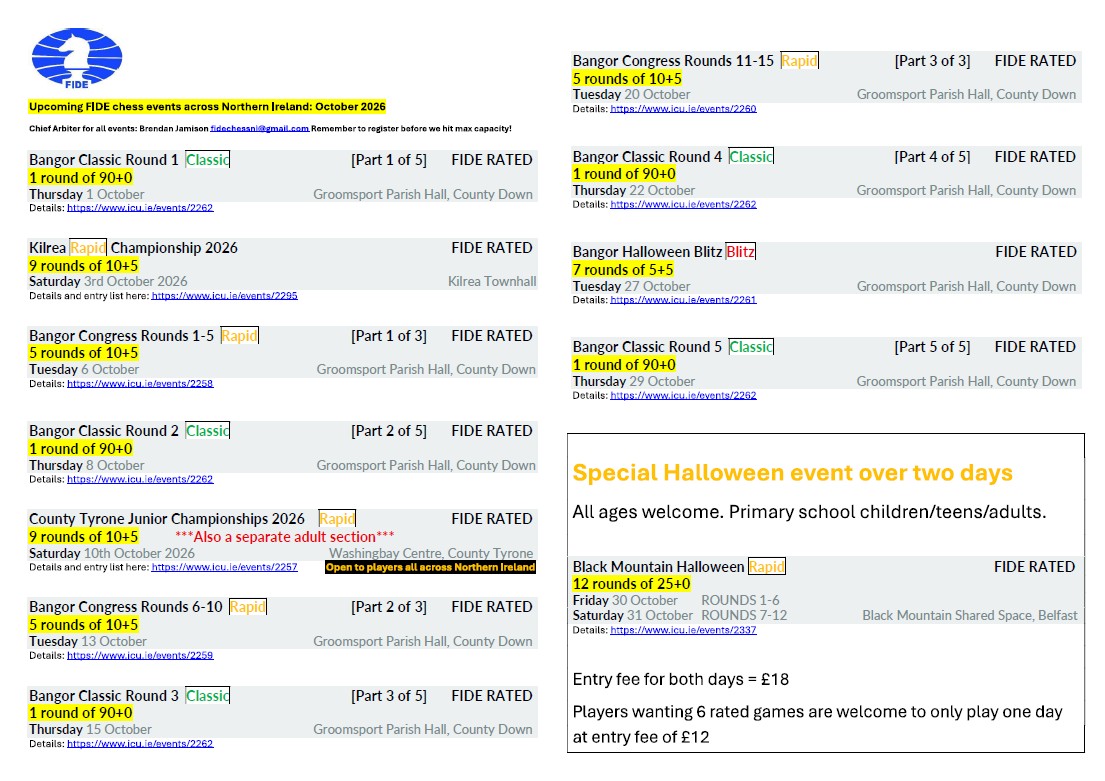
Task: Click the blue FIDE knight logo
Action: coord(77,59)
